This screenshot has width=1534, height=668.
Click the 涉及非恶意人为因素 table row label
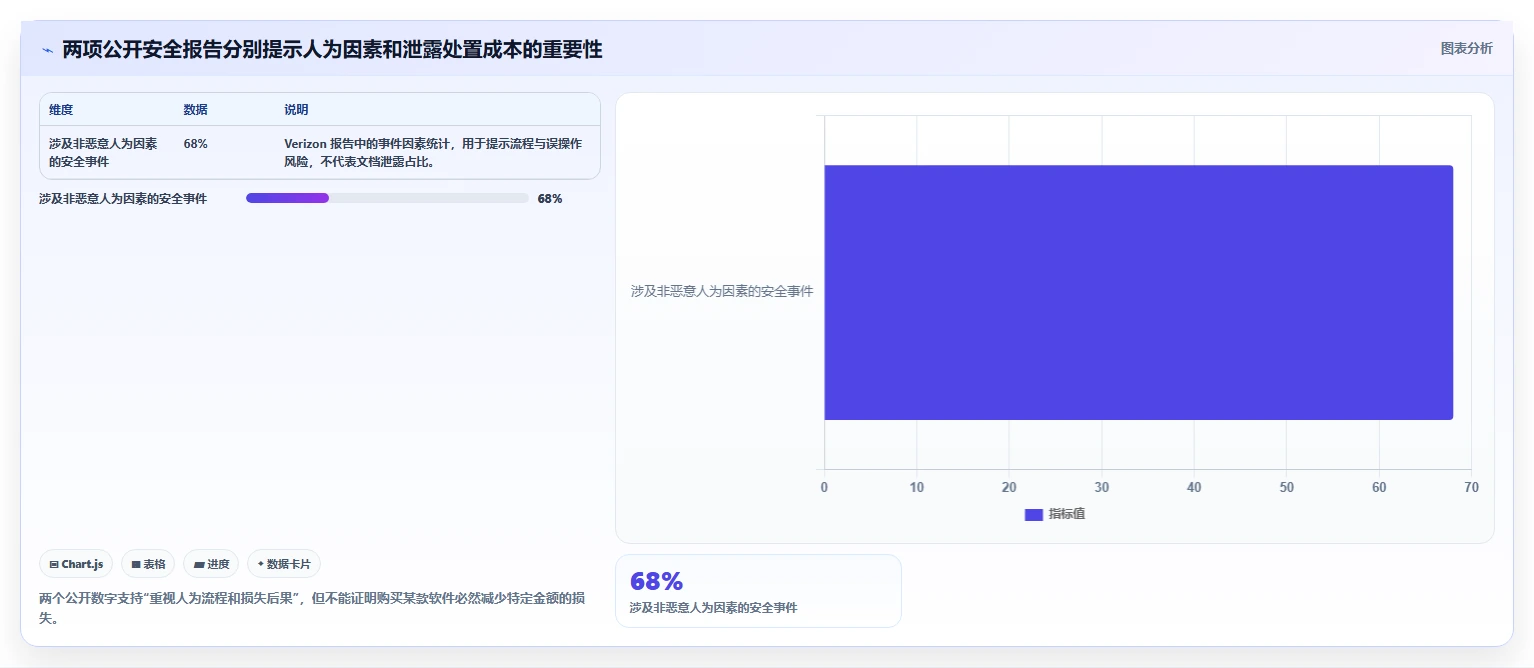click(x=103, y=153)
